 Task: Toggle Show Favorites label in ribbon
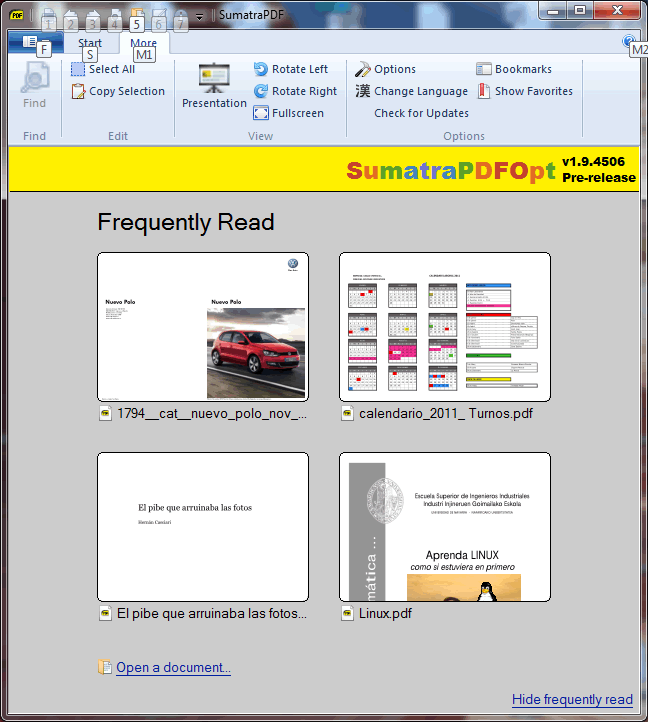[x=534, y=91]
